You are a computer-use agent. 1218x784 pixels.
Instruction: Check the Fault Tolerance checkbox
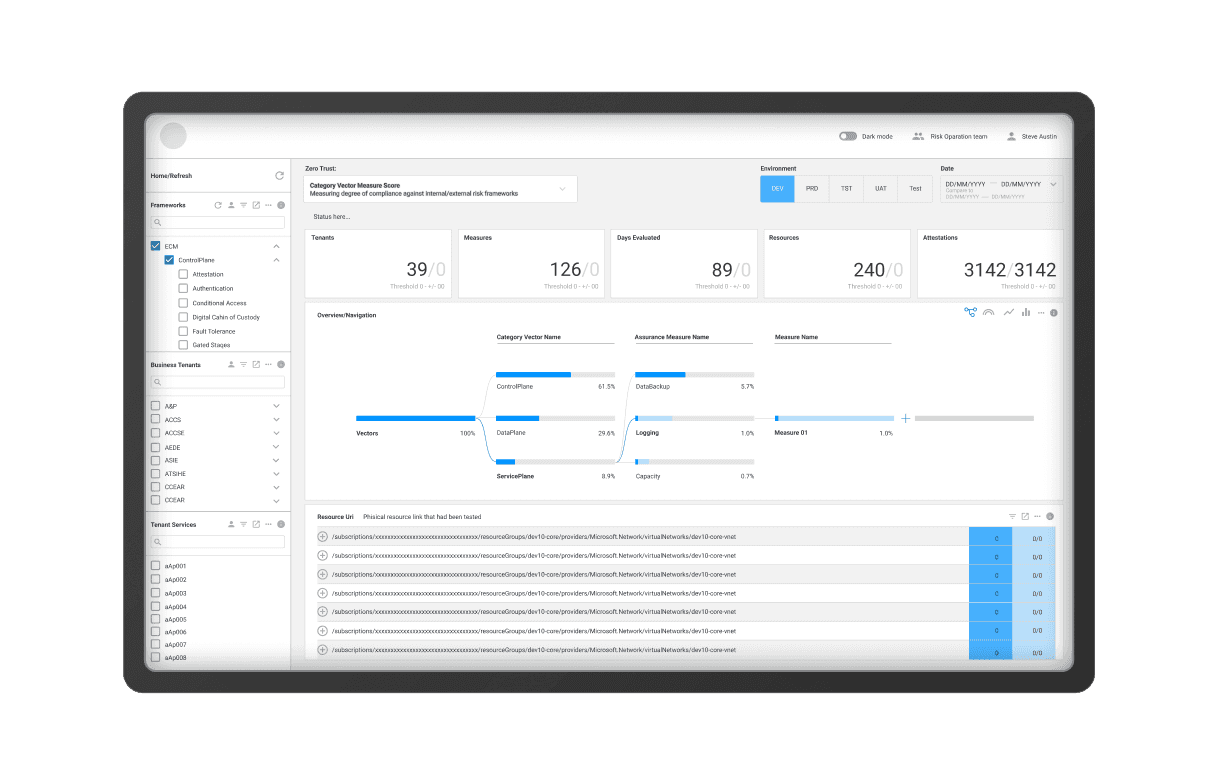tap(183, 331)
